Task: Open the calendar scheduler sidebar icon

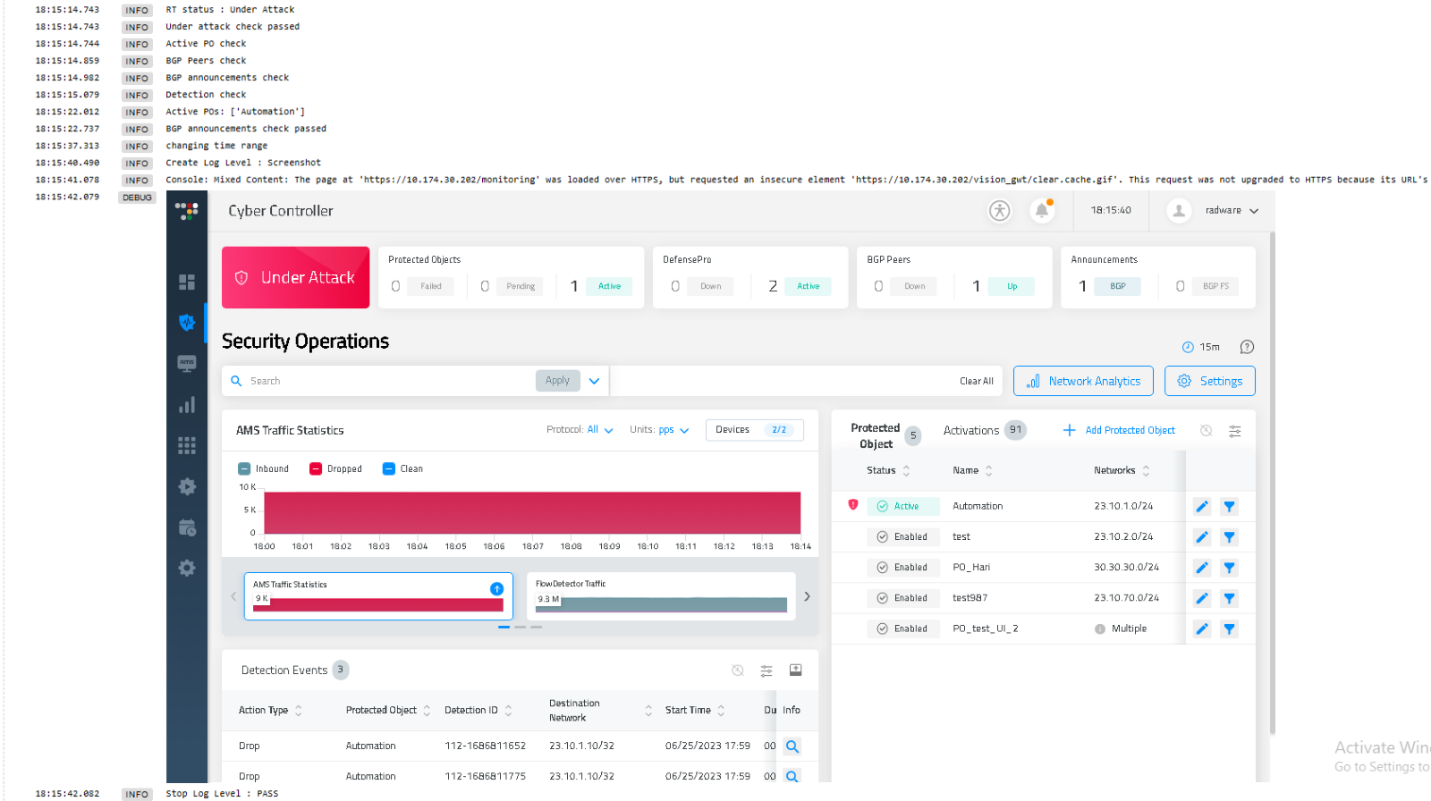Action: click(x=187, y=527)
